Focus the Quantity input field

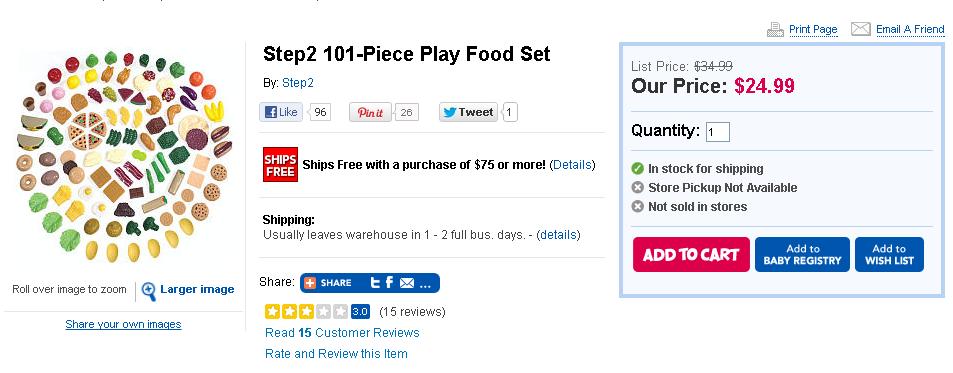pyautogui.click(x=718, y=132)
